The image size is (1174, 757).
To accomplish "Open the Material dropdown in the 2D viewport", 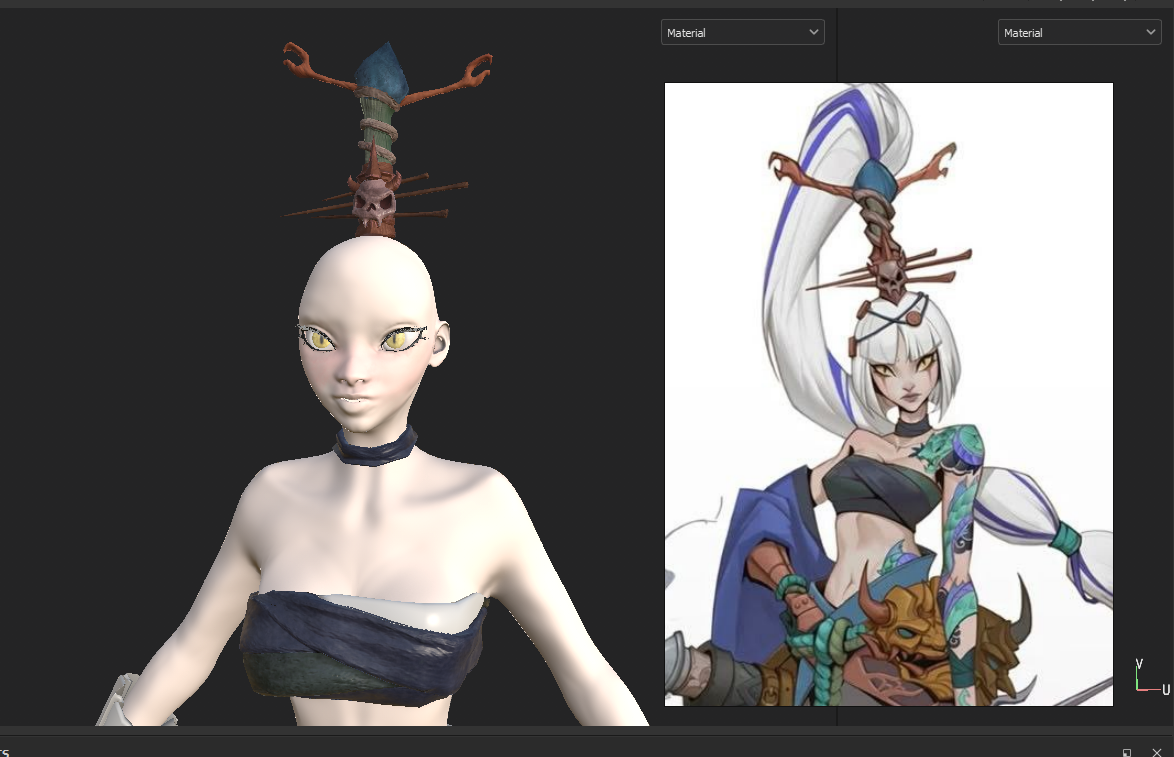I will point(1079,33).
